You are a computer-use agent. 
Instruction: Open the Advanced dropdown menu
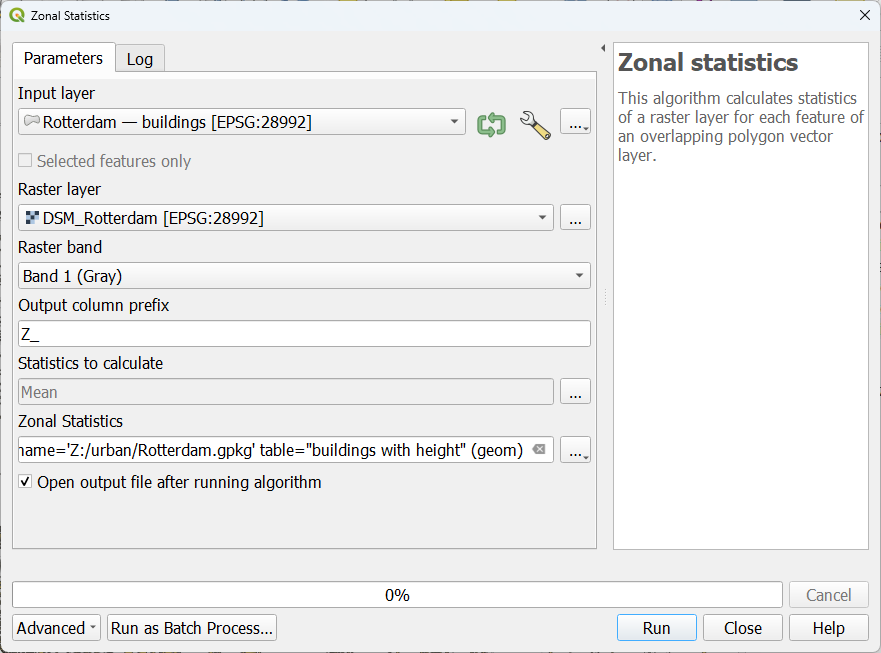click(x=57, y=628)
